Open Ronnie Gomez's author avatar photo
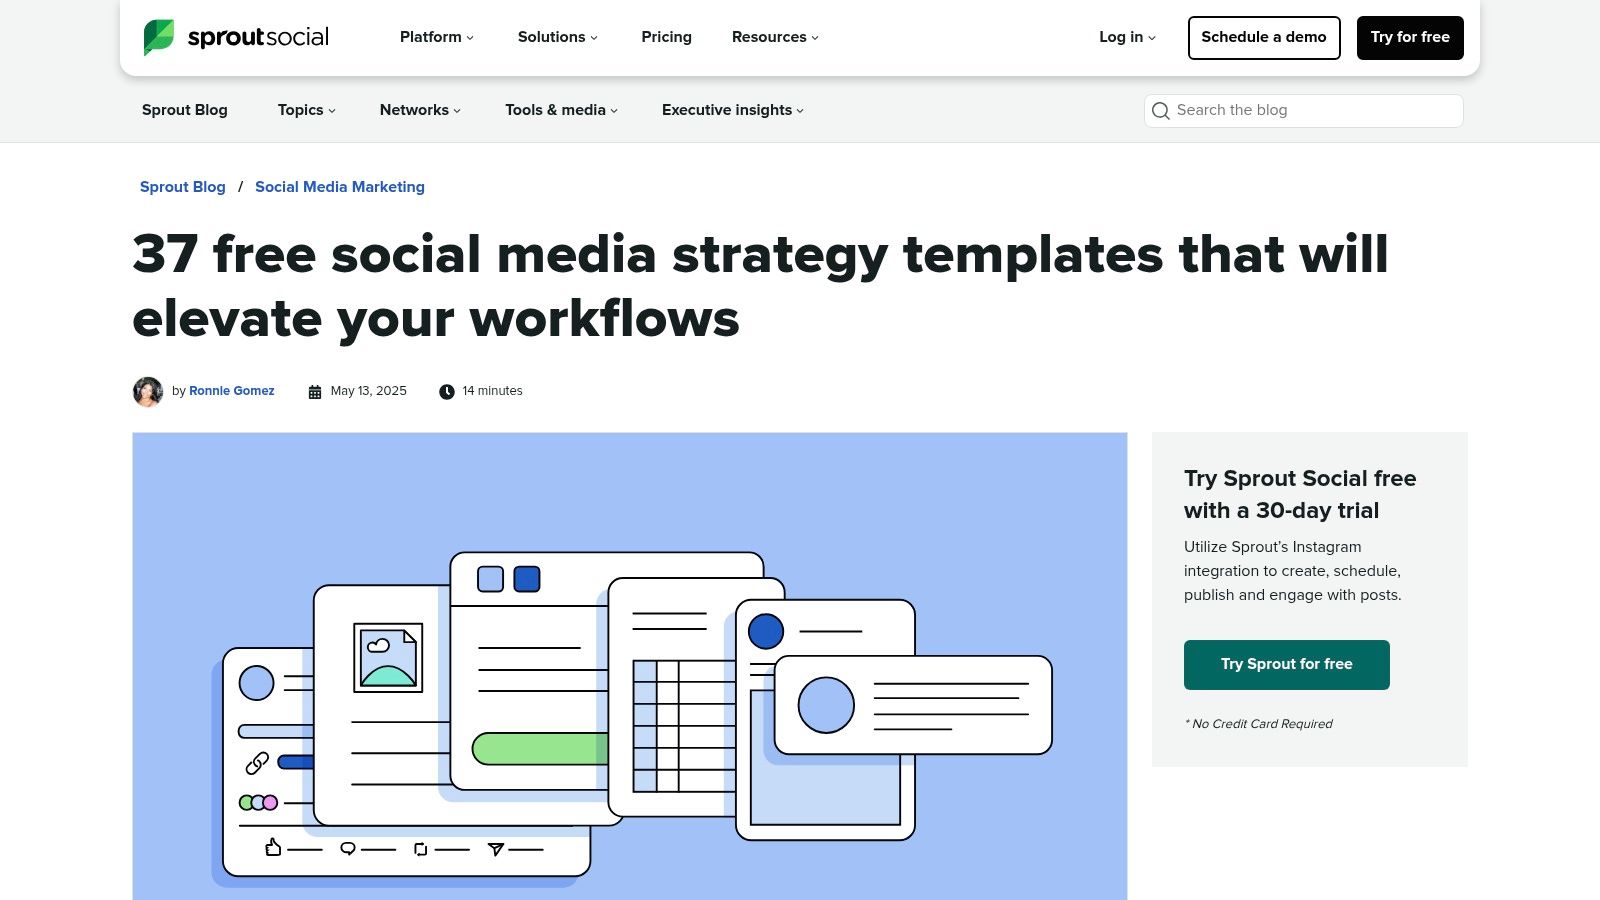 [147, 391]
